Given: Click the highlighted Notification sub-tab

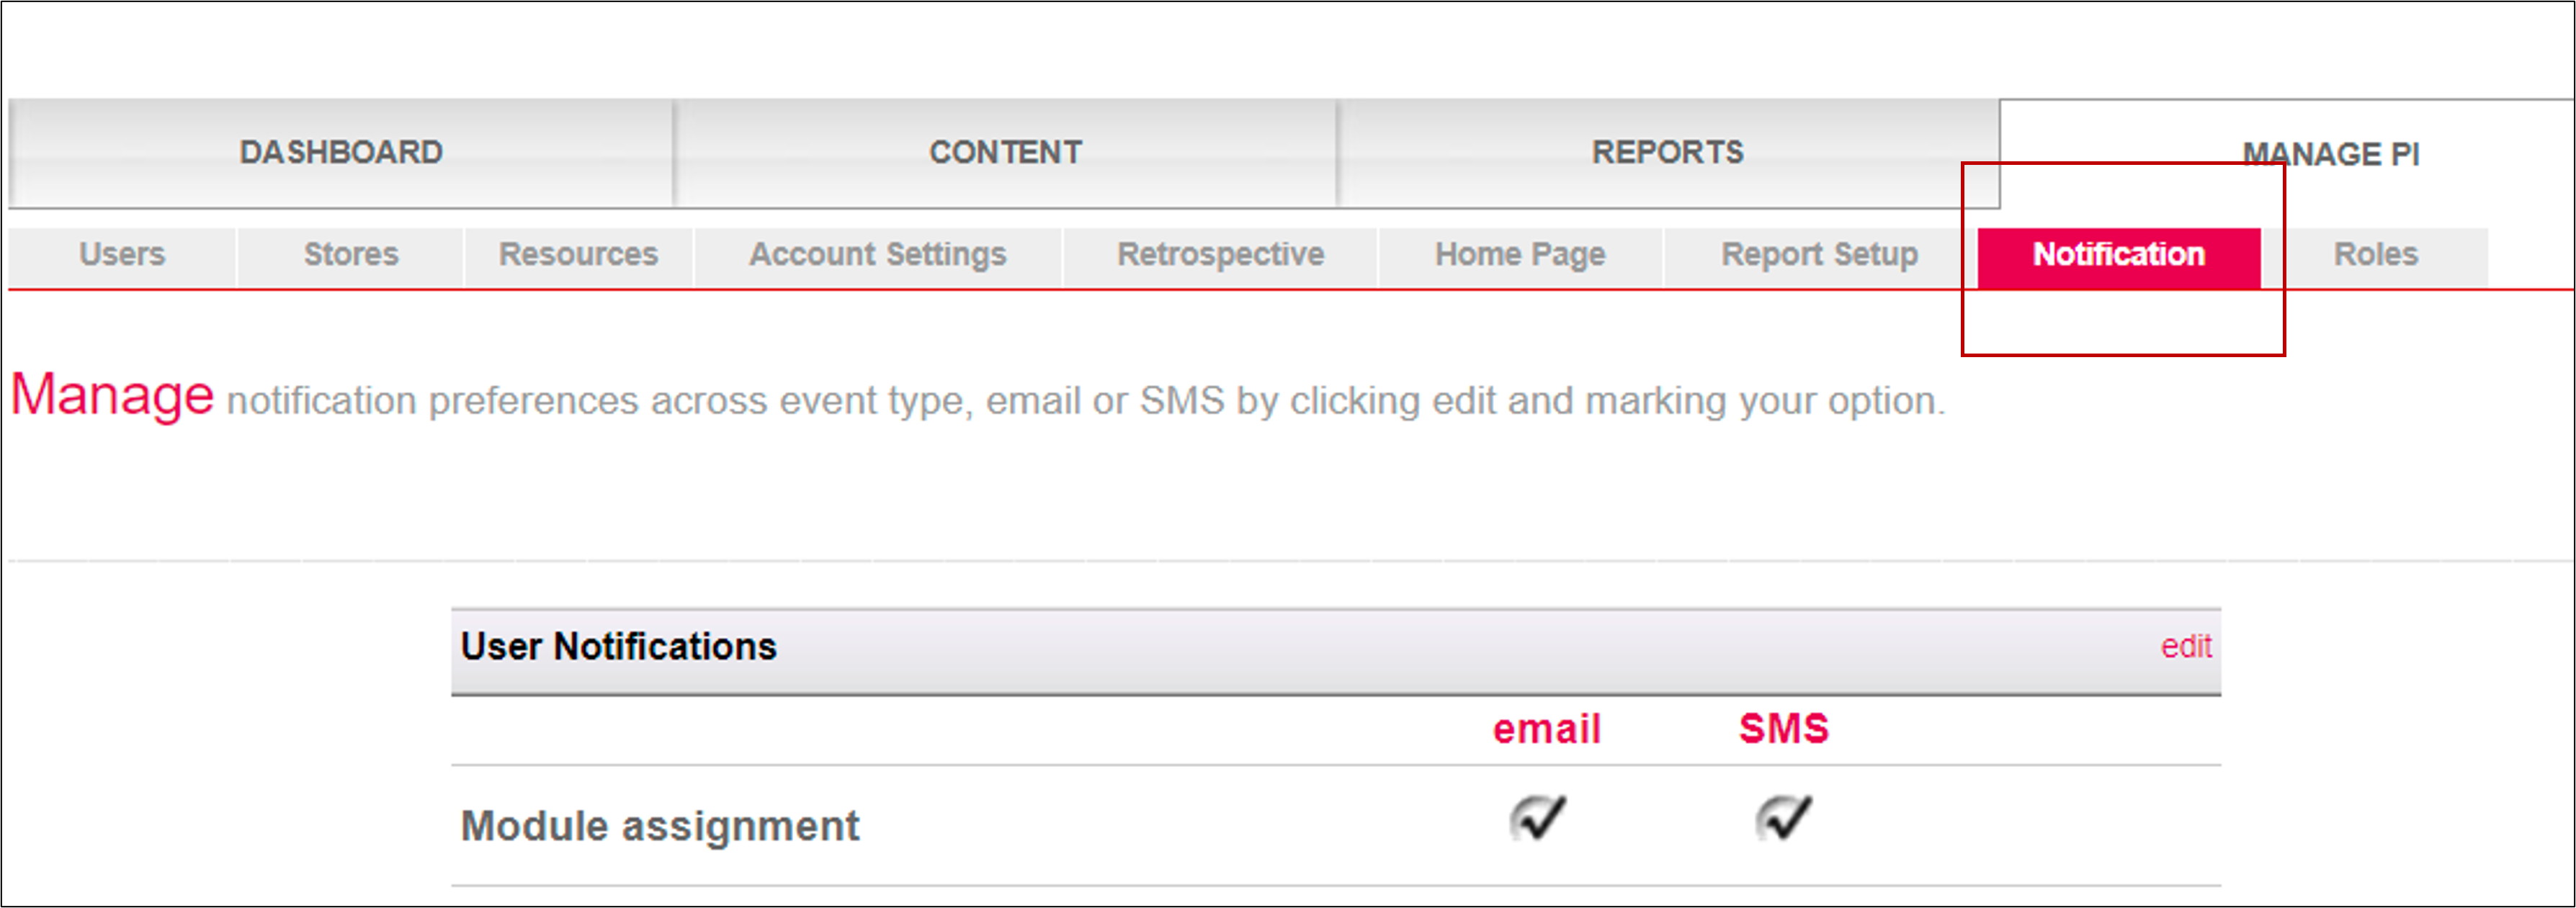Looking at the screenshot, I should coord(2118,255).
